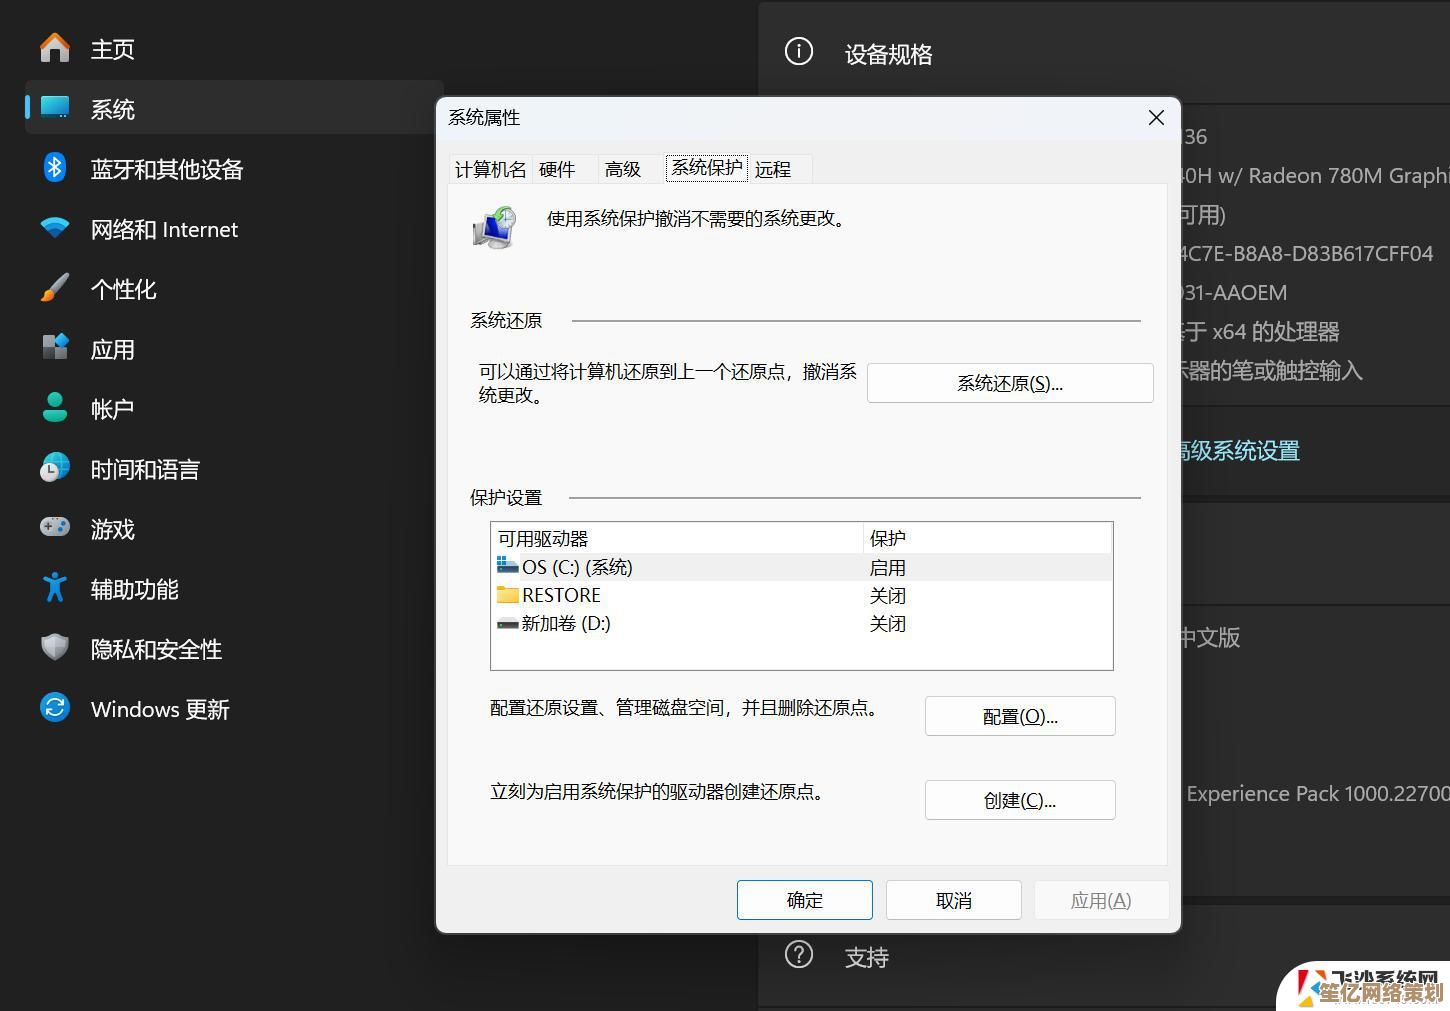Open the Apps icon in sidebar

point(55,348)
